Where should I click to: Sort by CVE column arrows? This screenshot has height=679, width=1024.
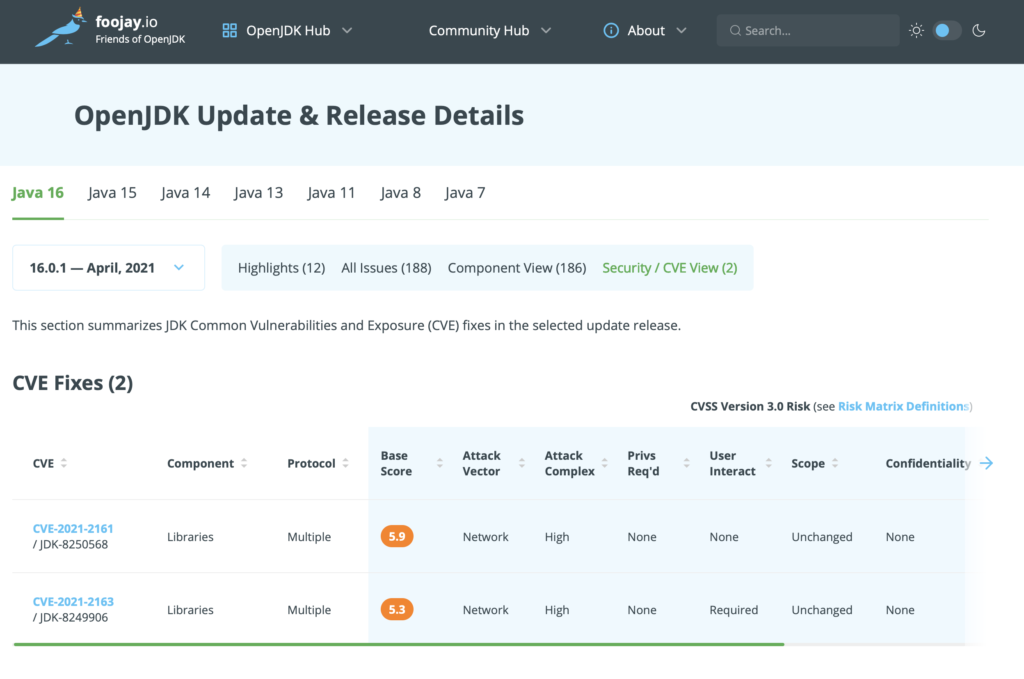(63, 463)
